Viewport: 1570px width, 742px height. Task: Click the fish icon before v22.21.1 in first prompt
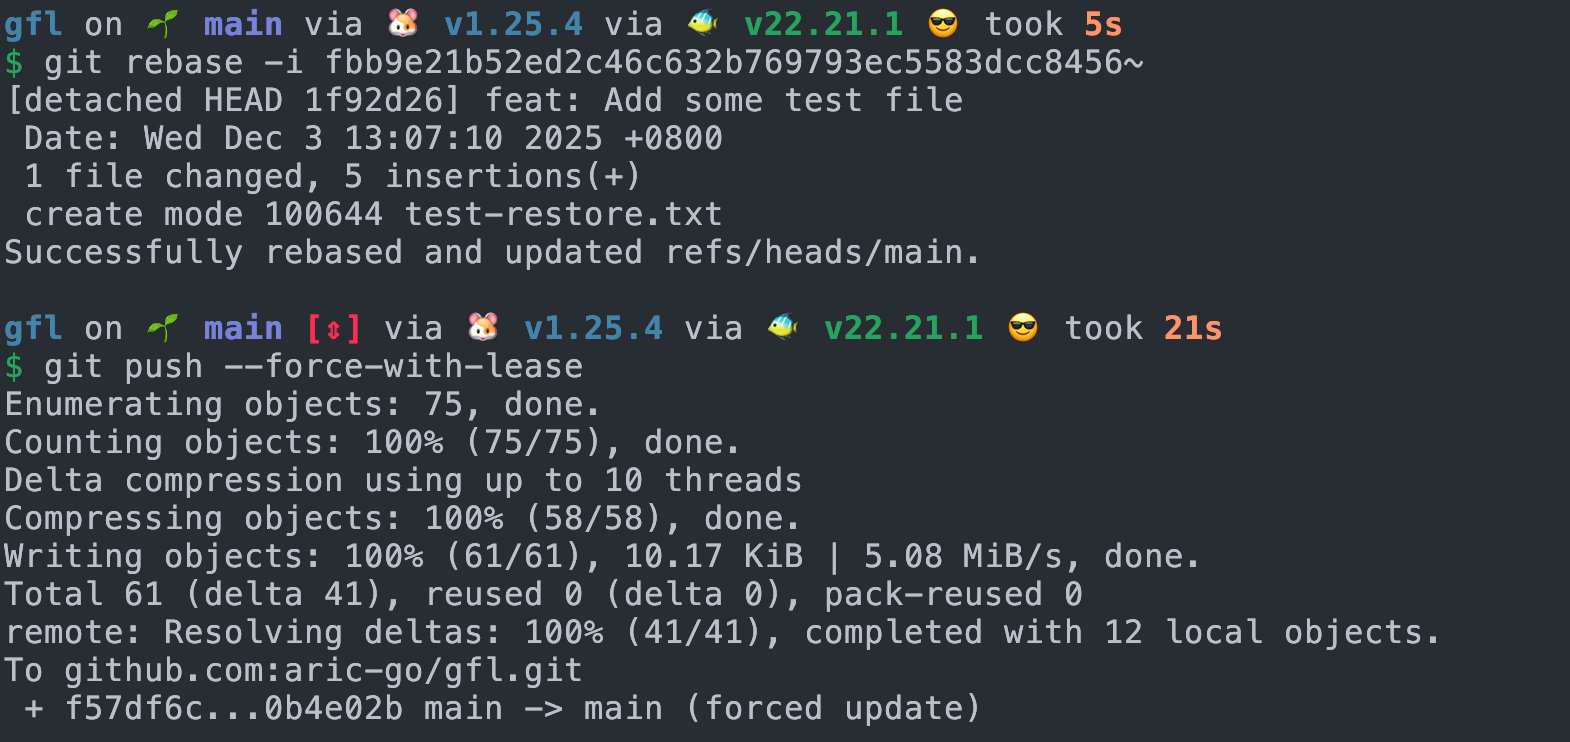703,24
